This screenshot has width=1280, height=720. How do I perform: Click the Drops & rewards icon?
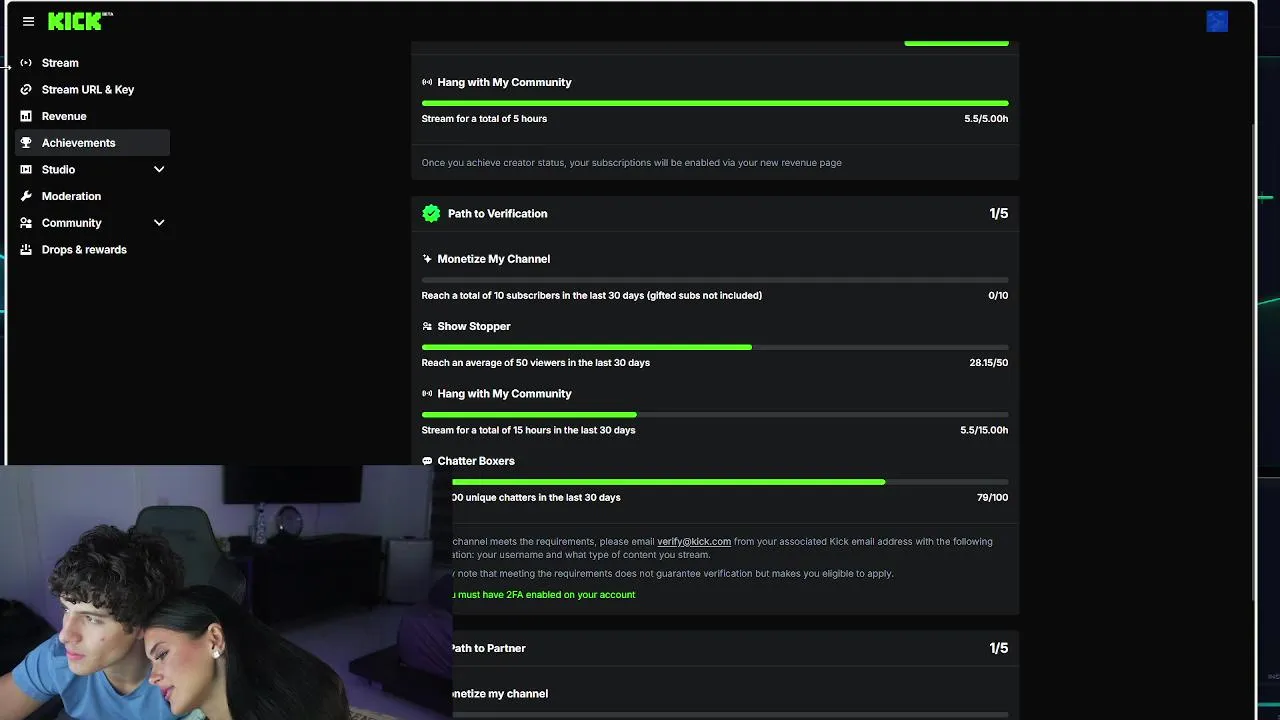26,250
